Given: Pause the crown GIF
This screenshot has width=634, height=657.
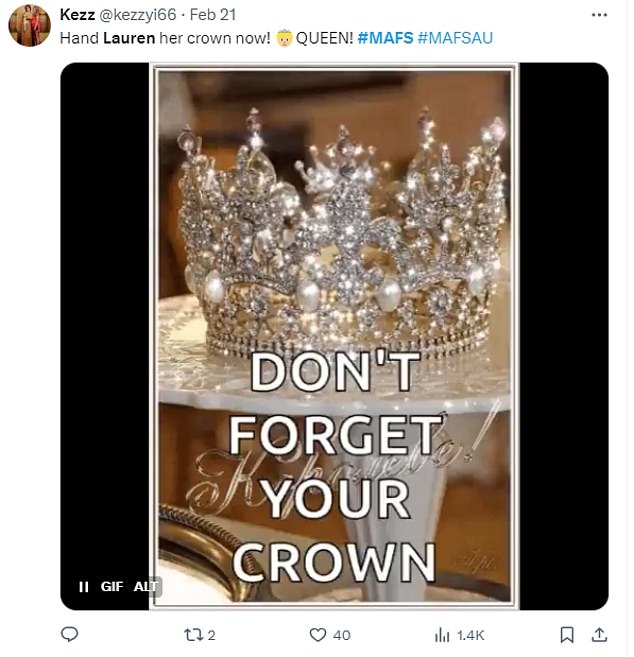Looking at the screenshot, I should pos(84,587).
